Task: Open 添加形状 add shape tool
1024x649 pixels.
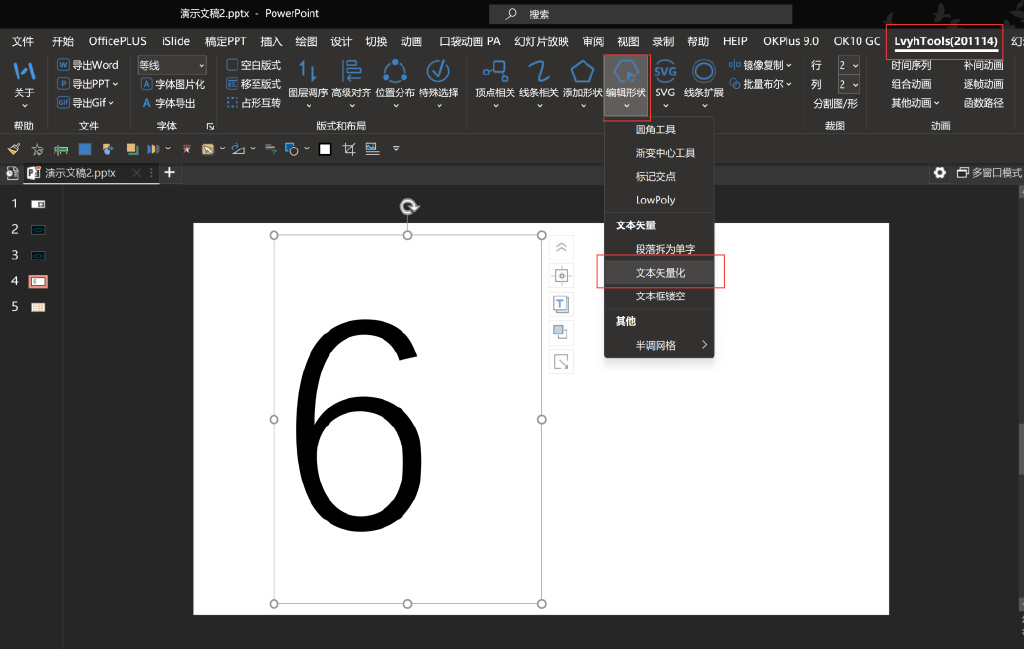Action: coord(583,84)
